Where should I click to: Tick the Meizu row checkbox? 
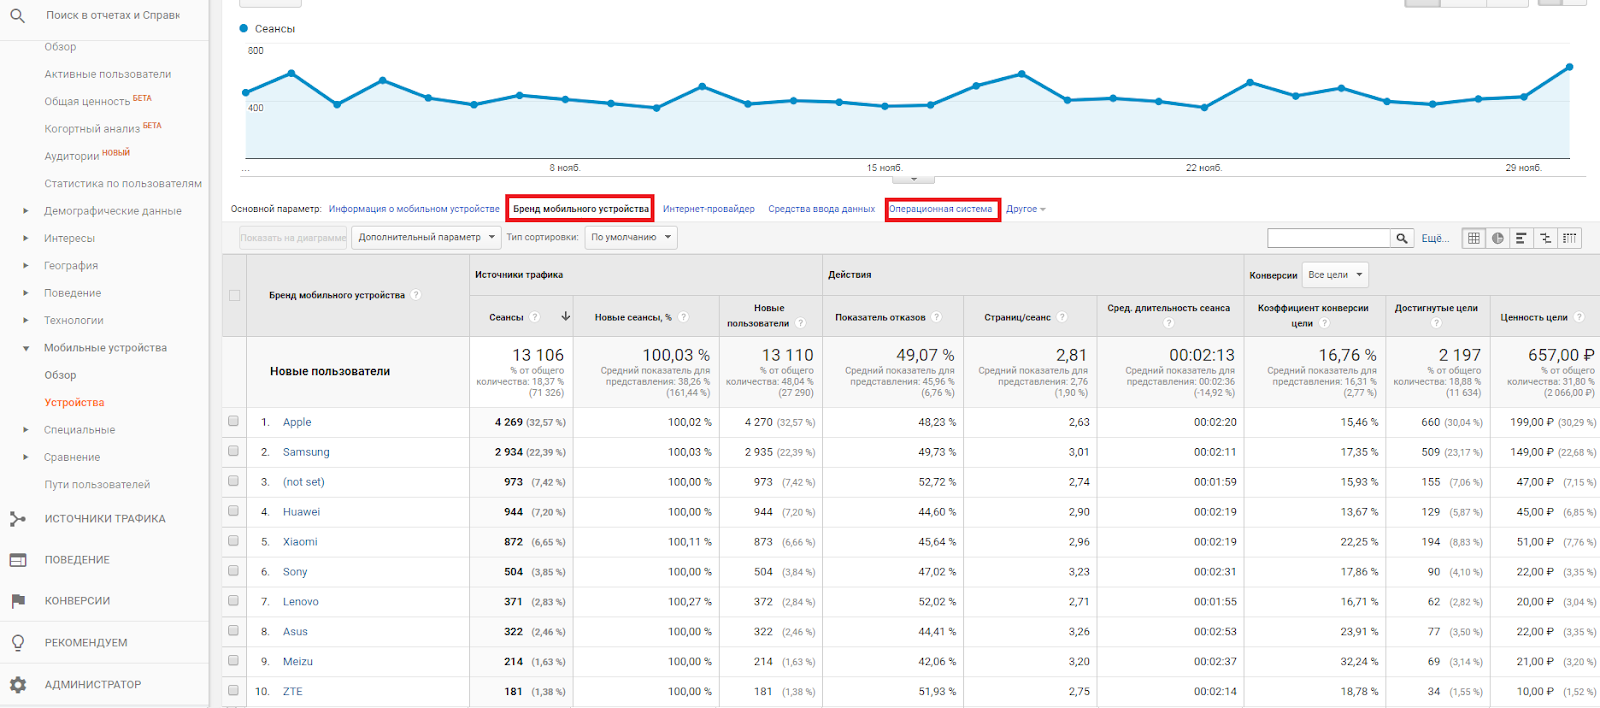coord(233,661)
